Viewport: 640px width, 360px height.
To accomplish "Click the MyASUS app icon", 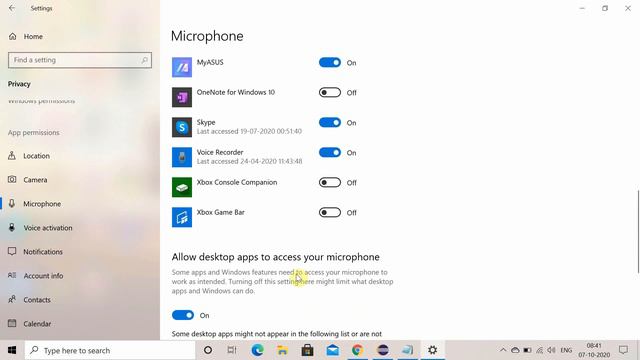I will pyautogui.click(x=182, y=67).
